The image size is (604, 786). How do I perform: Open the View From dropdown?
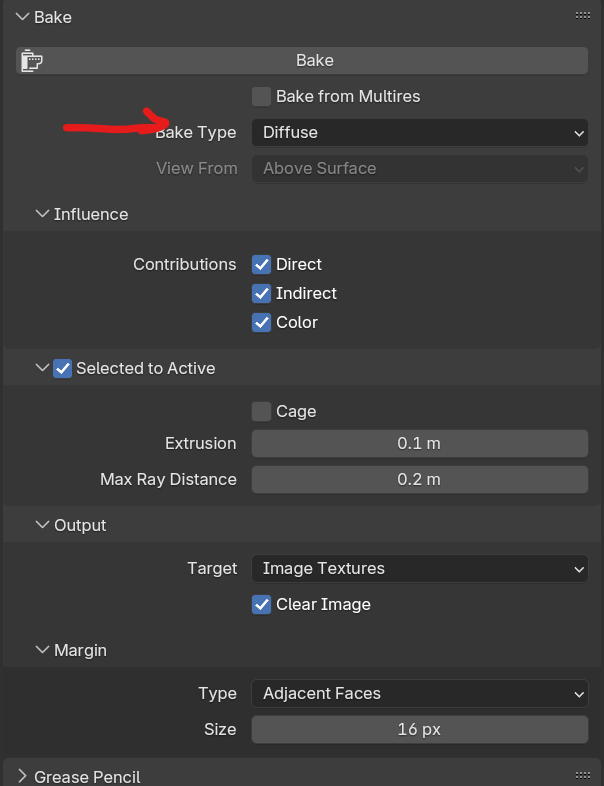(x=420, y=168)
